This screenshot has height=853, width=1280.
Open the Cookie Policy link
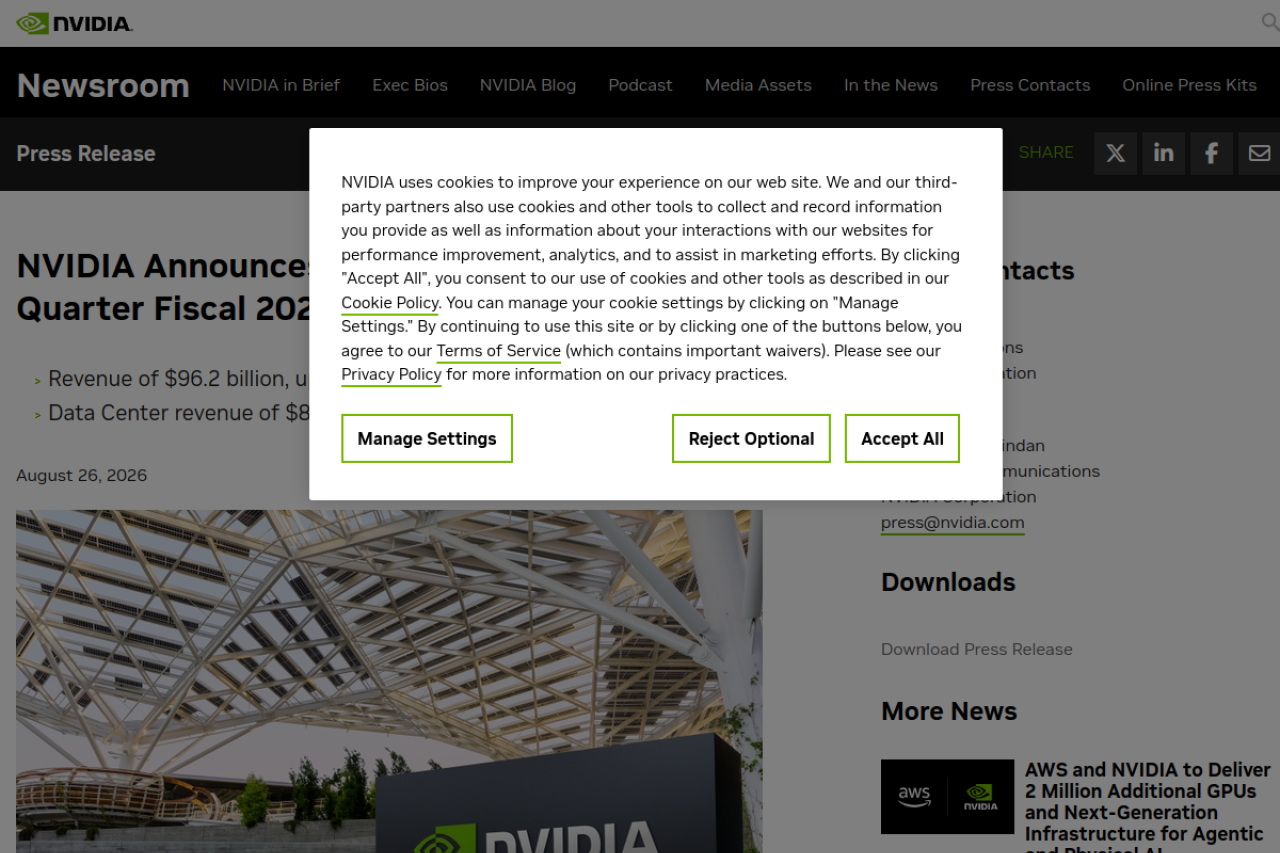click(x=390, y=303)
